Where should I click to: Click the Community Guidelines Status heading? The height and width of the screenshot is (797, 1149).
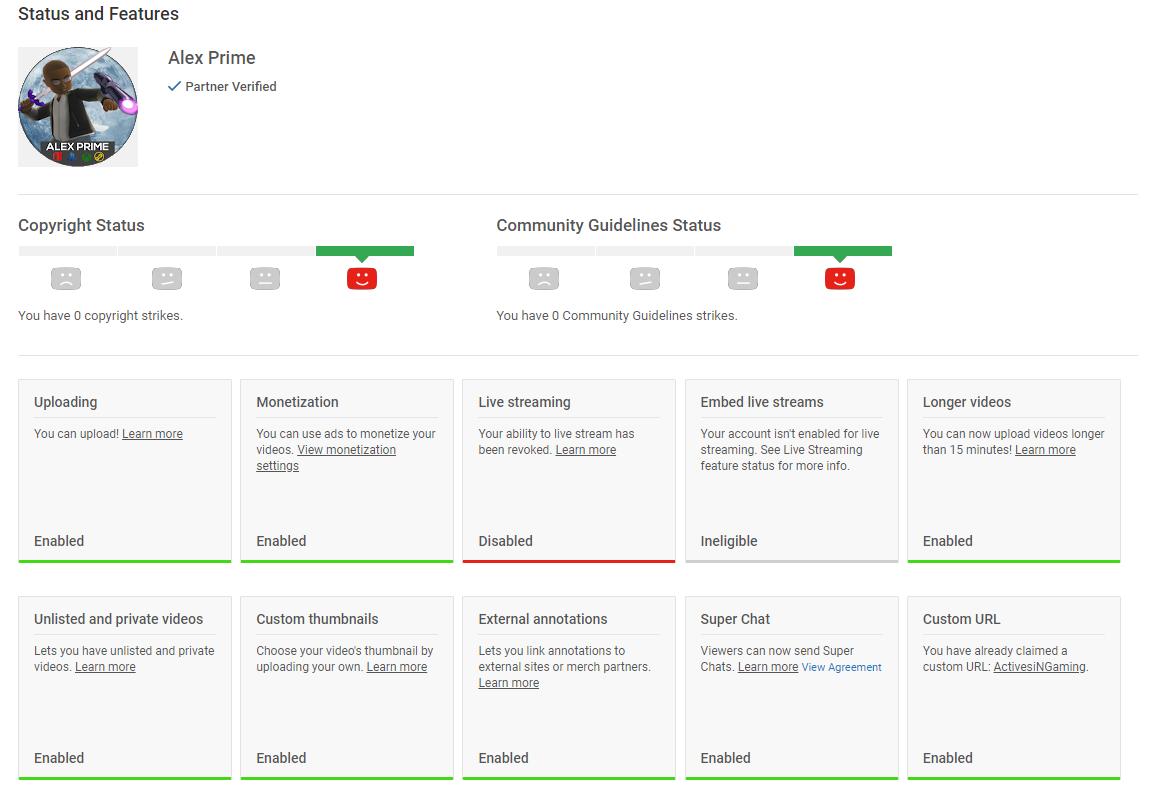click(x=608, y=226)
